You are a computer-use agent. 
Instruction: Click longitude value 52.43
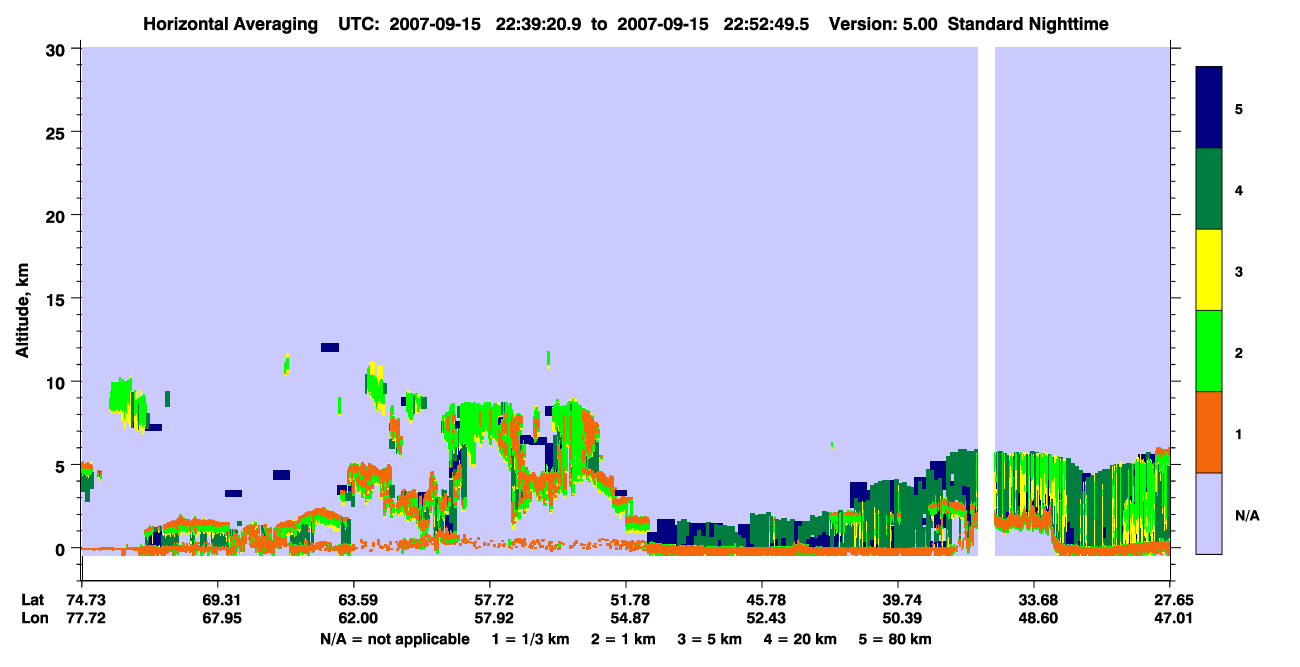[762, 618]
